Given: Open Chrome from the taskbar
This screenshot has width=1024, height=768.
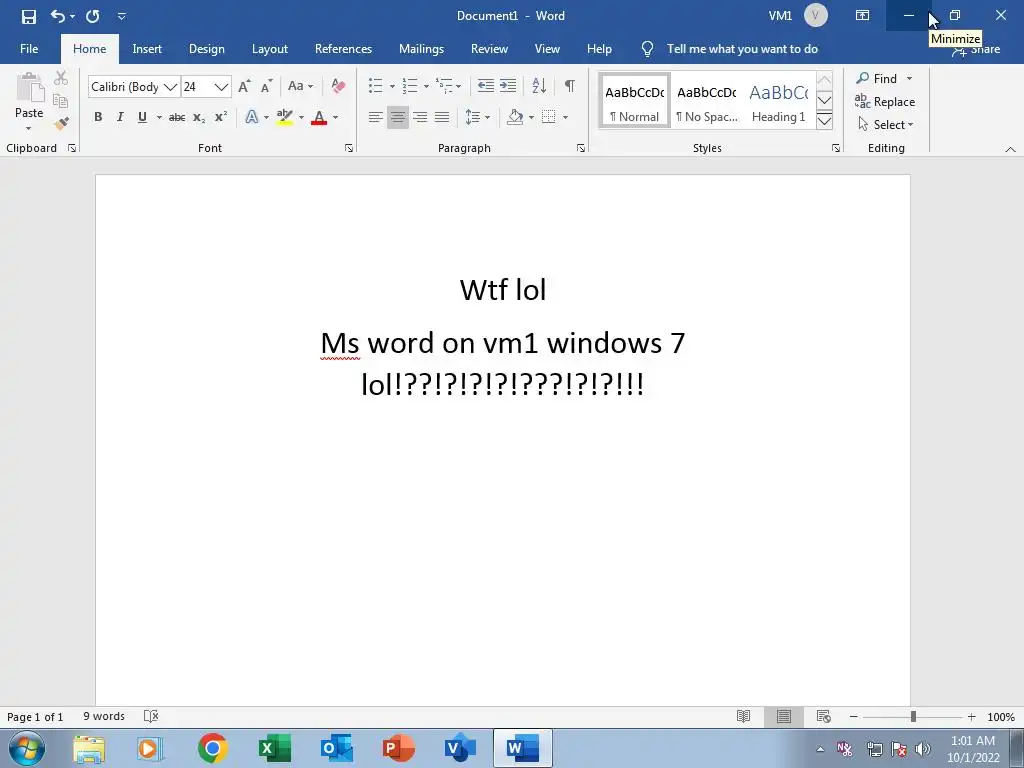Looking at the screenshot, I should pyautogui.click(x=212, y=748).
